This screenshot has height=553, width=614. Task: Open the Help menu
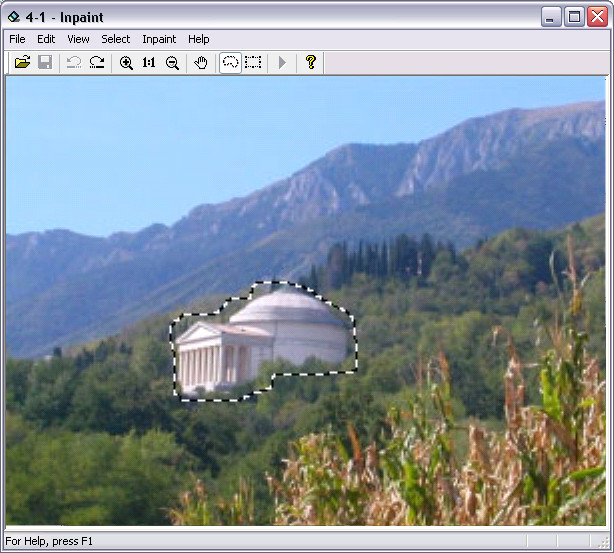tap(199, 39)
